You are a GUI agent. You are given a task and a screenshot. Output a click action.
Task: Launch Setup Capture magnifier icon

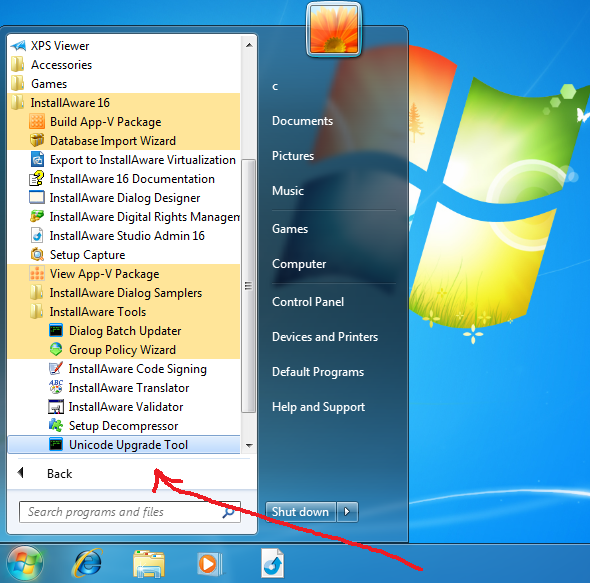point(37,255)
